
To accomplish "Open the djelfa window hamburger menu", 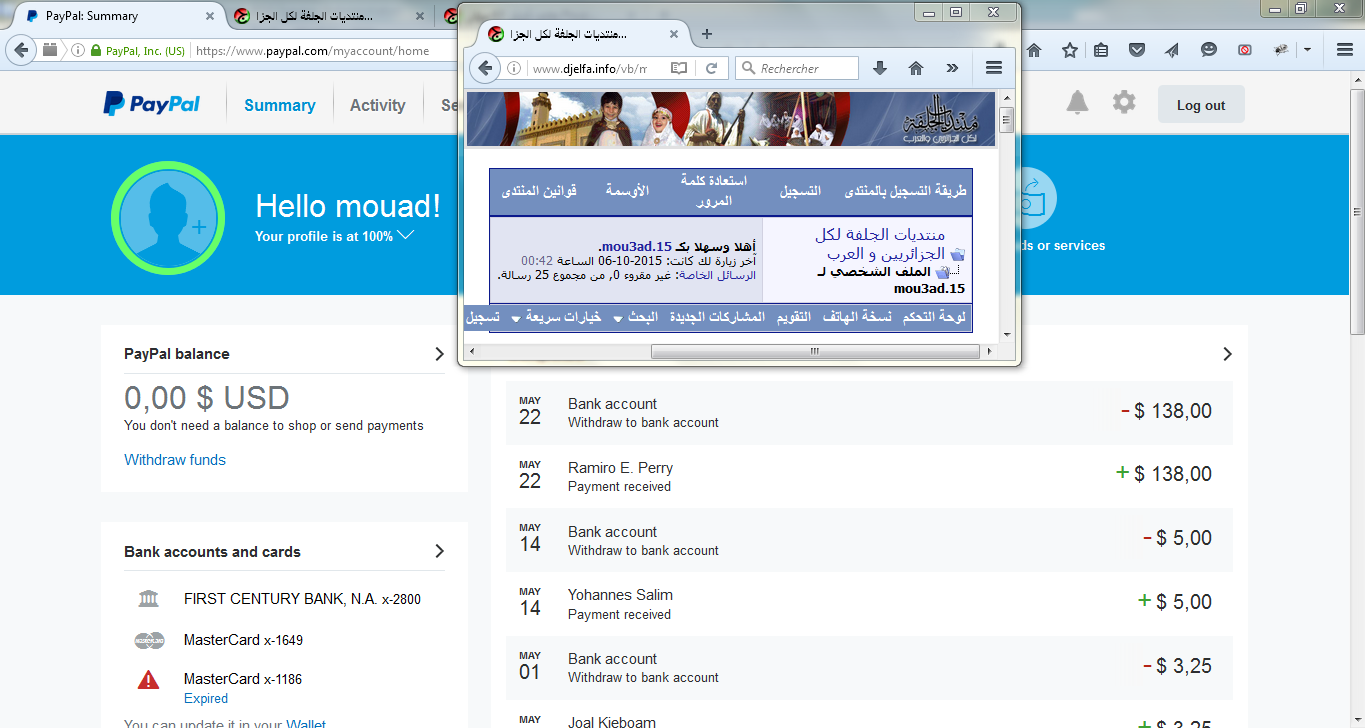I will [x=994, y=68].
